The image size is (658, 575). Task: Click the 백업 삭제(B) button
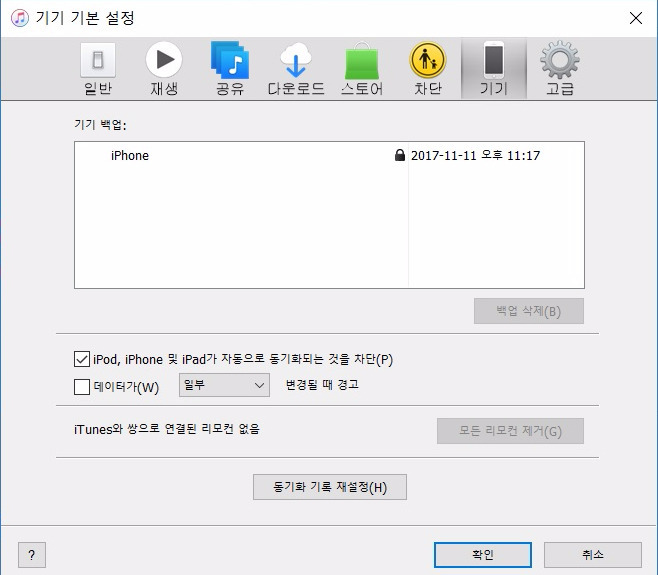529,311
